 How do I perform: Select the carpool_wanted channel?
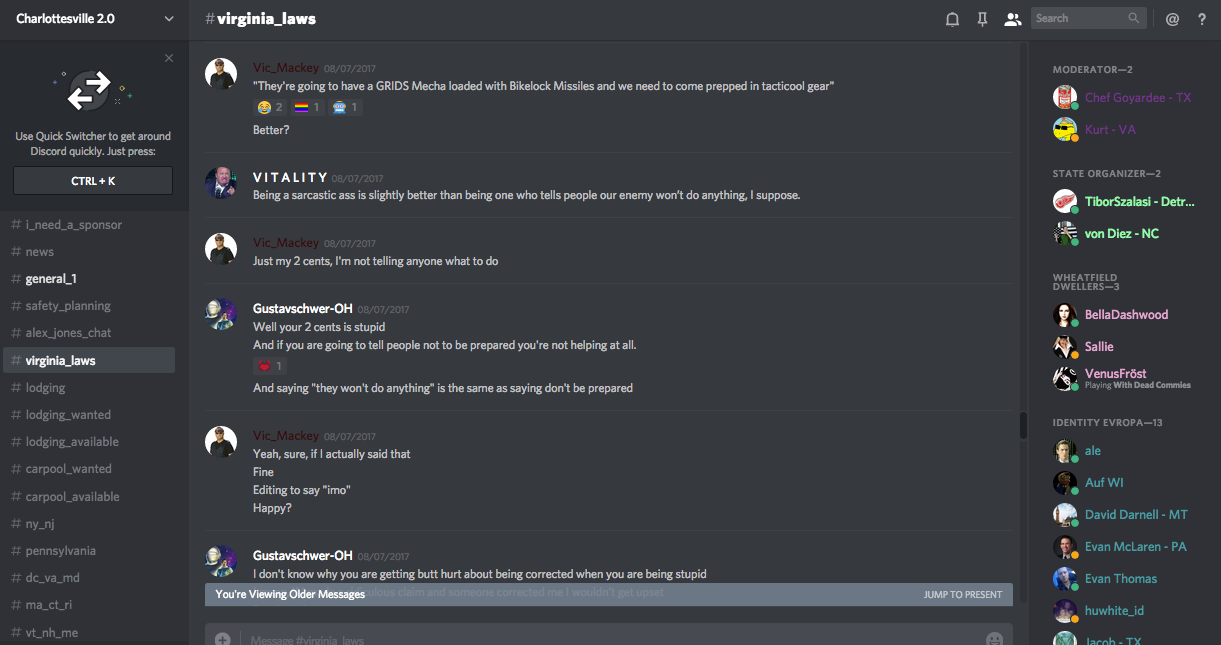pos(68,469)
